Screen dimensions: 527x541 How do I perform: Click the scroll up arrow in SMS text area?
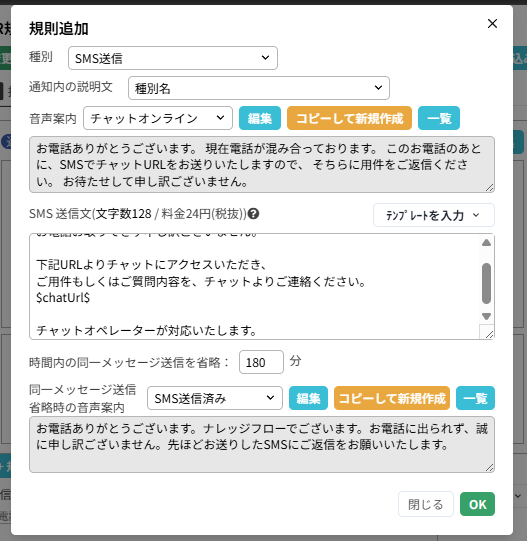coord(486,243)
